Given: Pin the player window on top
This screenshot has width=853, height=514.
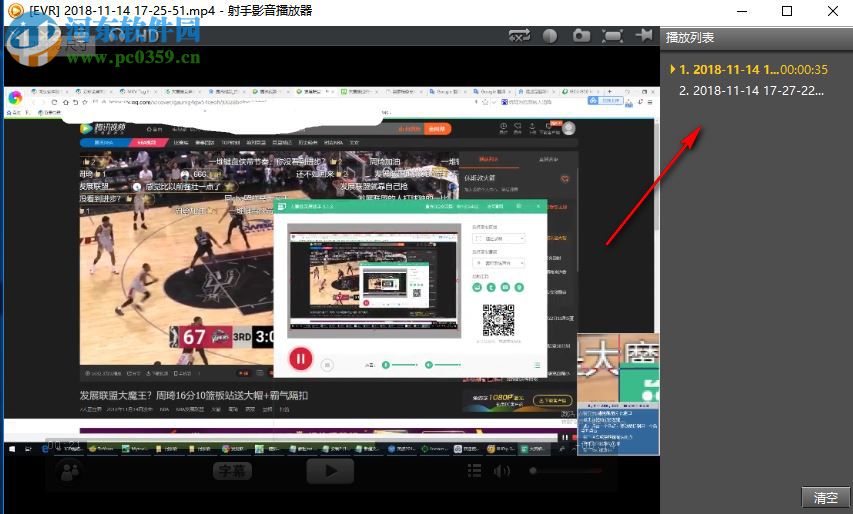Looking at the screenshot, I should click(x=644, y=35).
